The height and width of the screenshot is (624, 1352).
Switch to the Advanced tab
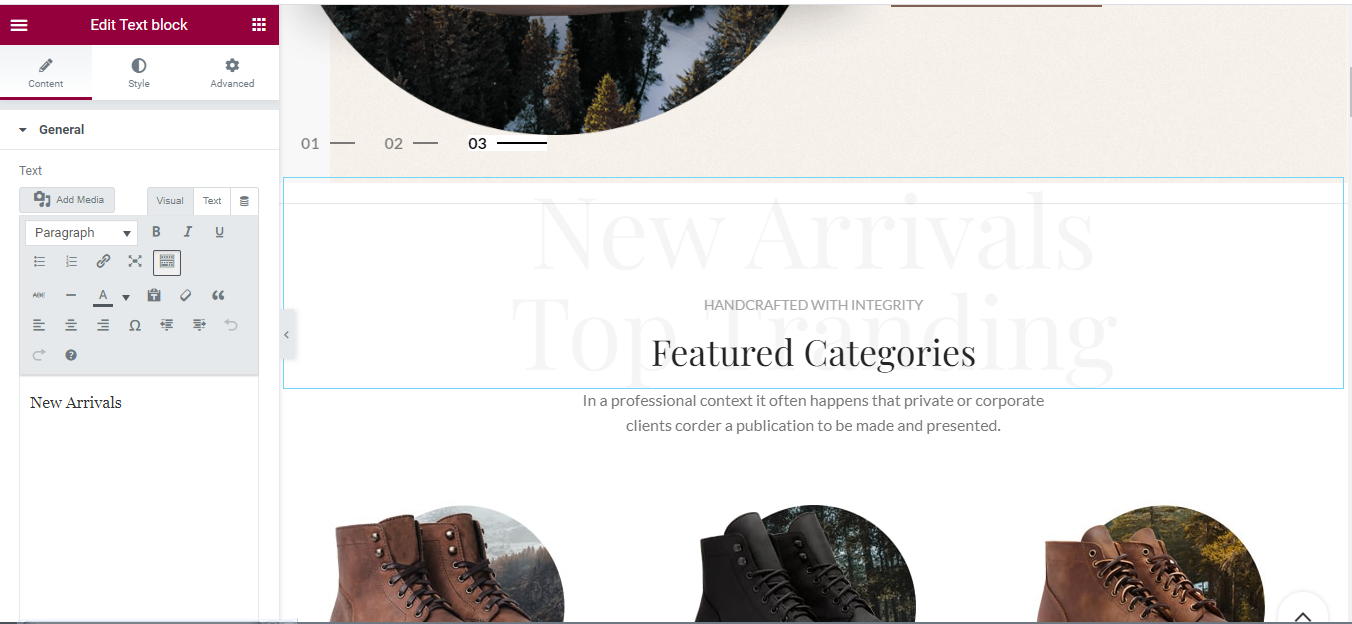point(232,73)
